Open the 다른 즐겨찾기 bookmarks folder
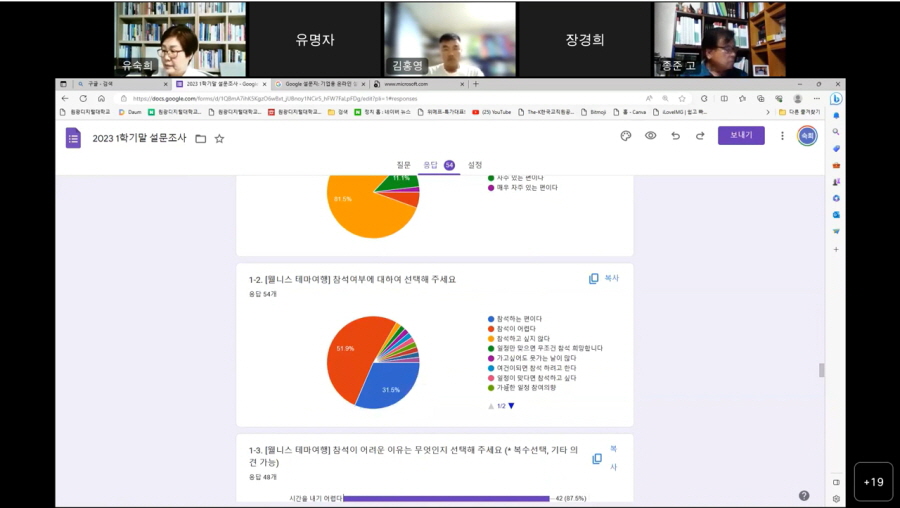The image size is (900, 508). tap(800, 113)
